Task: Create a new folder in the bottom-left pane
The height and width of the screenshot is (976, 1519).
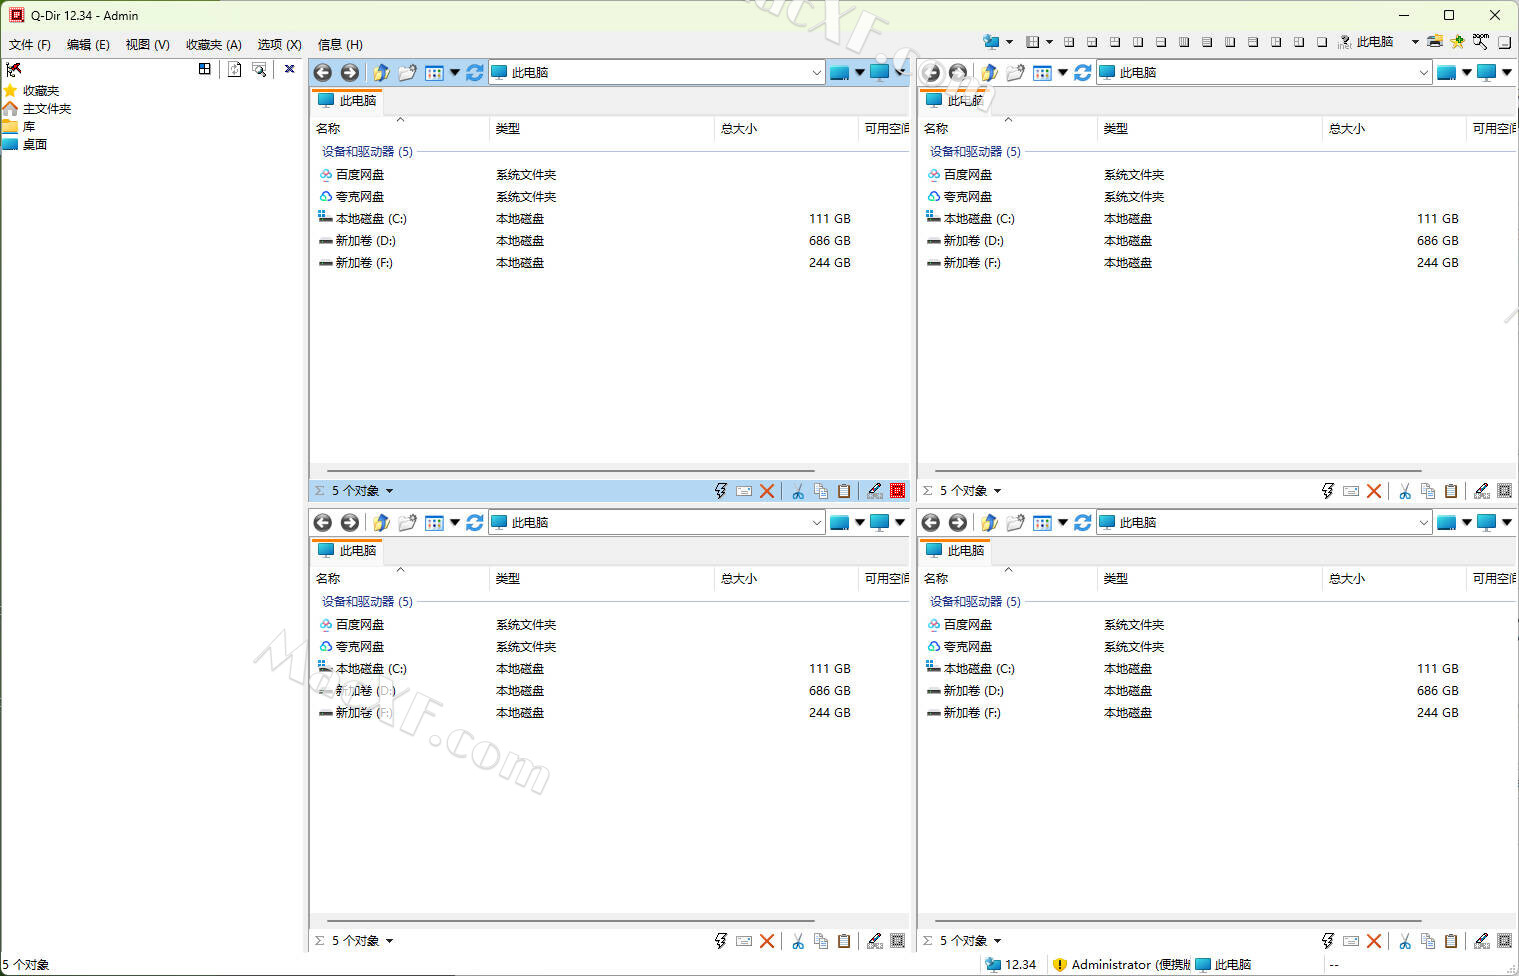Action: [x=407, y=523]
